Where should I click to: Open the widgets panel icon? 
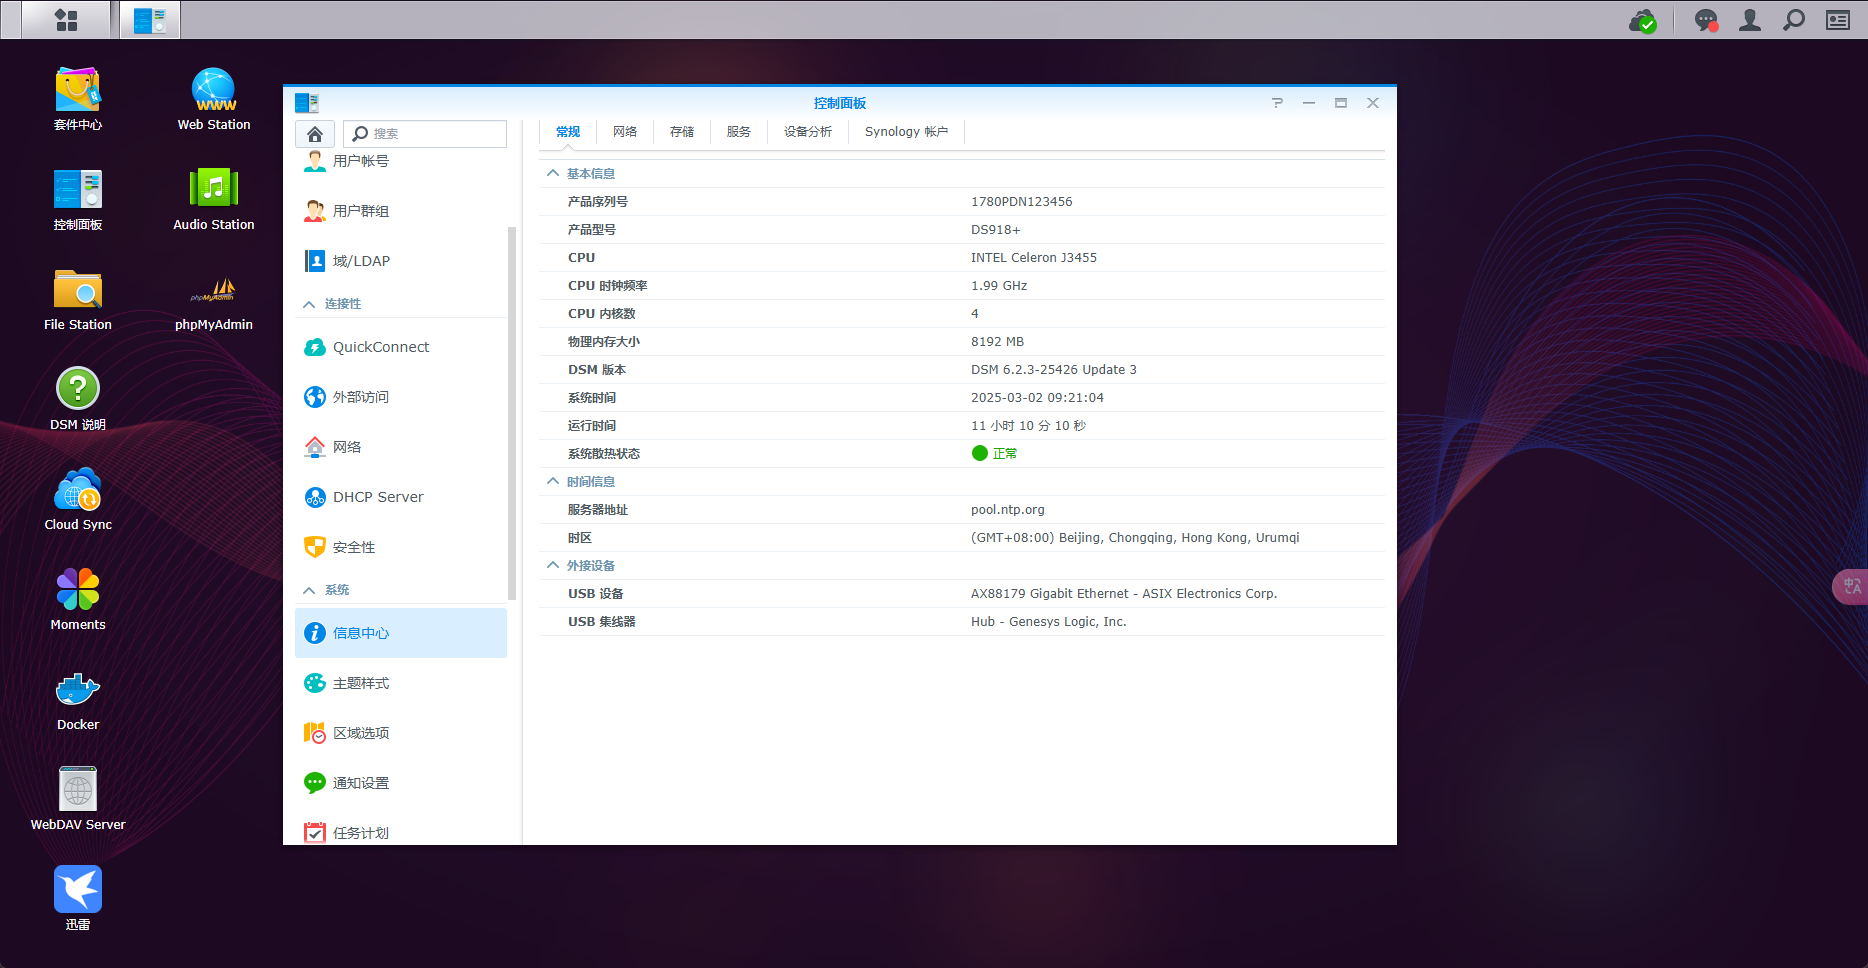(1838, 20)
